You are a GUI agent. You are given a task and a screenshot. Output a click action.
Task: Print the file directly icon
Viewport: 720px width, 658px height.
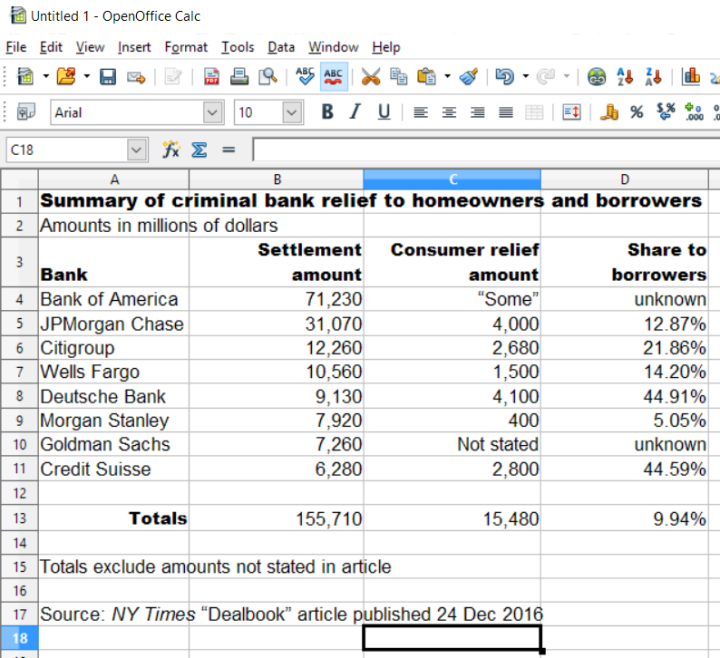pos(239,76)
